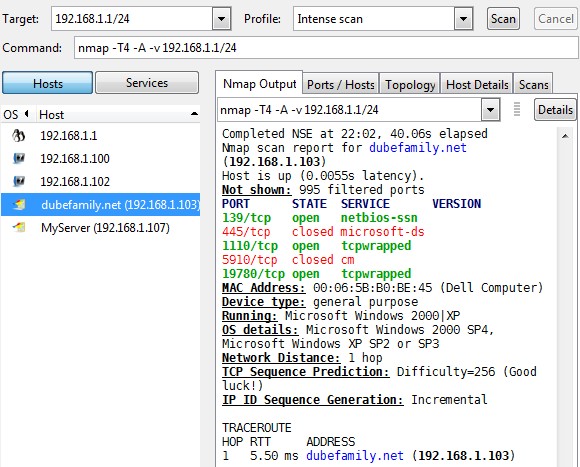The image size is (580, 467).
Task: Click the Windows icon beside dubefamily.net host
Action: tap(19, 204)
